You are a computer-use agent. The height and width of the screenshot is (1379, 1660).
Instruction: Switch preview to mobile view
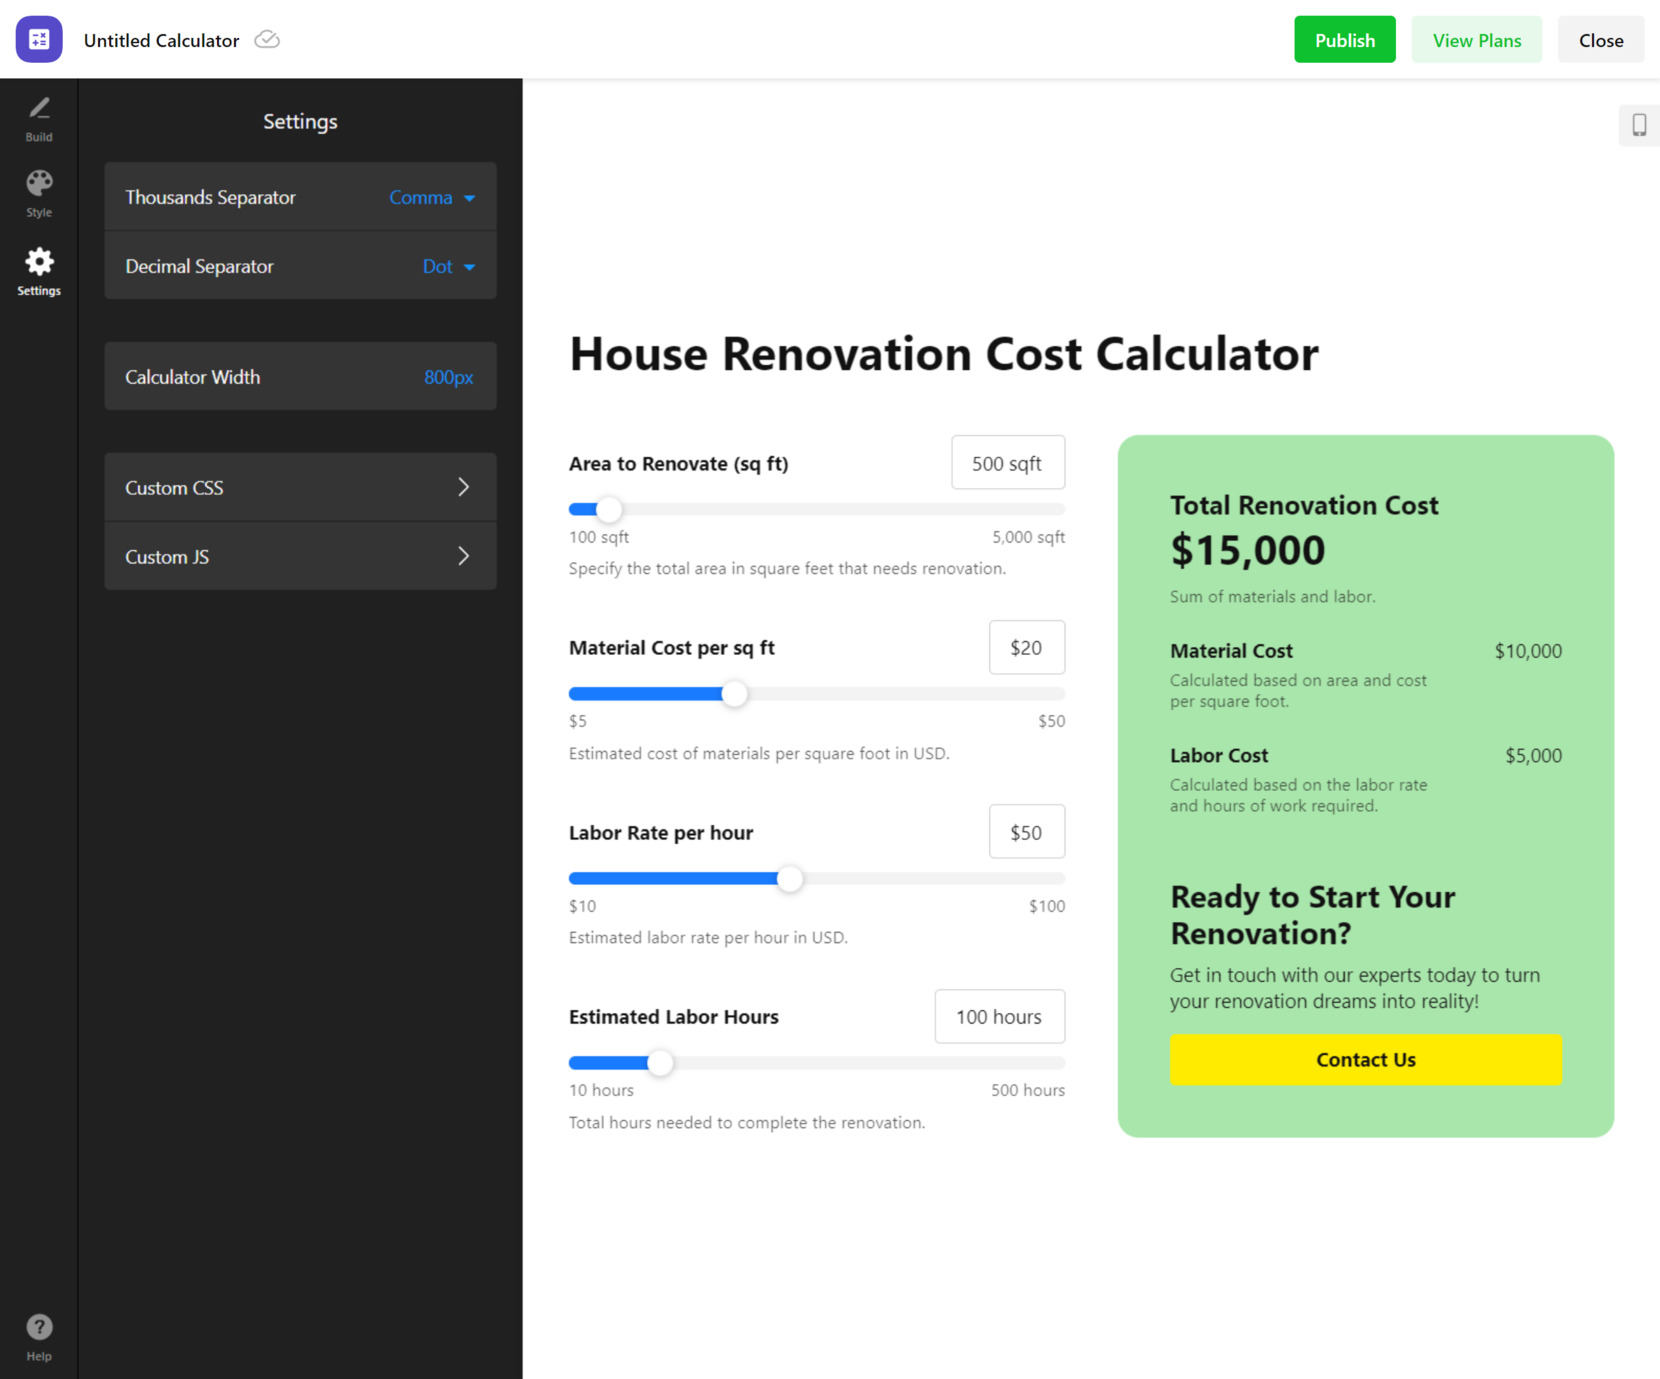(1638, 126)
